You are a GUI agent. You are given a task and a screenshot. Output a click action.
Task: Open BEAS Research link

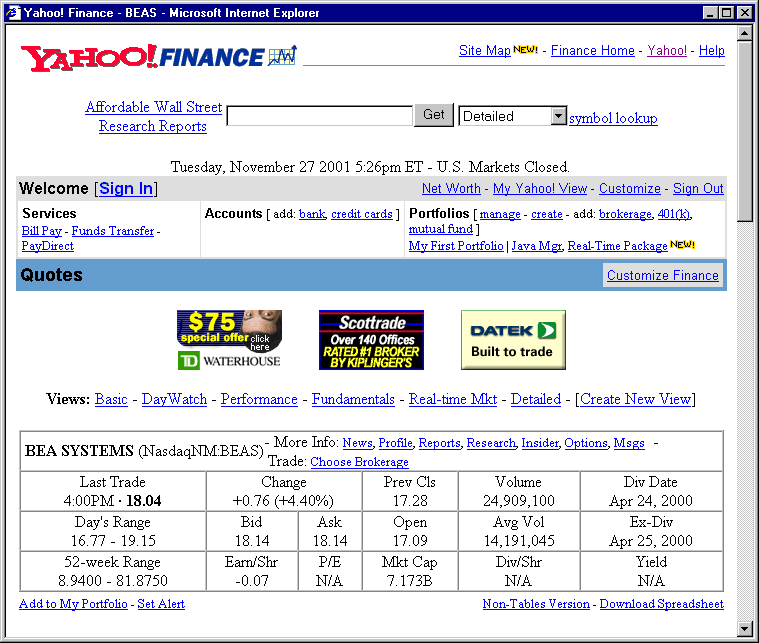pyautogui.click(x=491, y=443)
